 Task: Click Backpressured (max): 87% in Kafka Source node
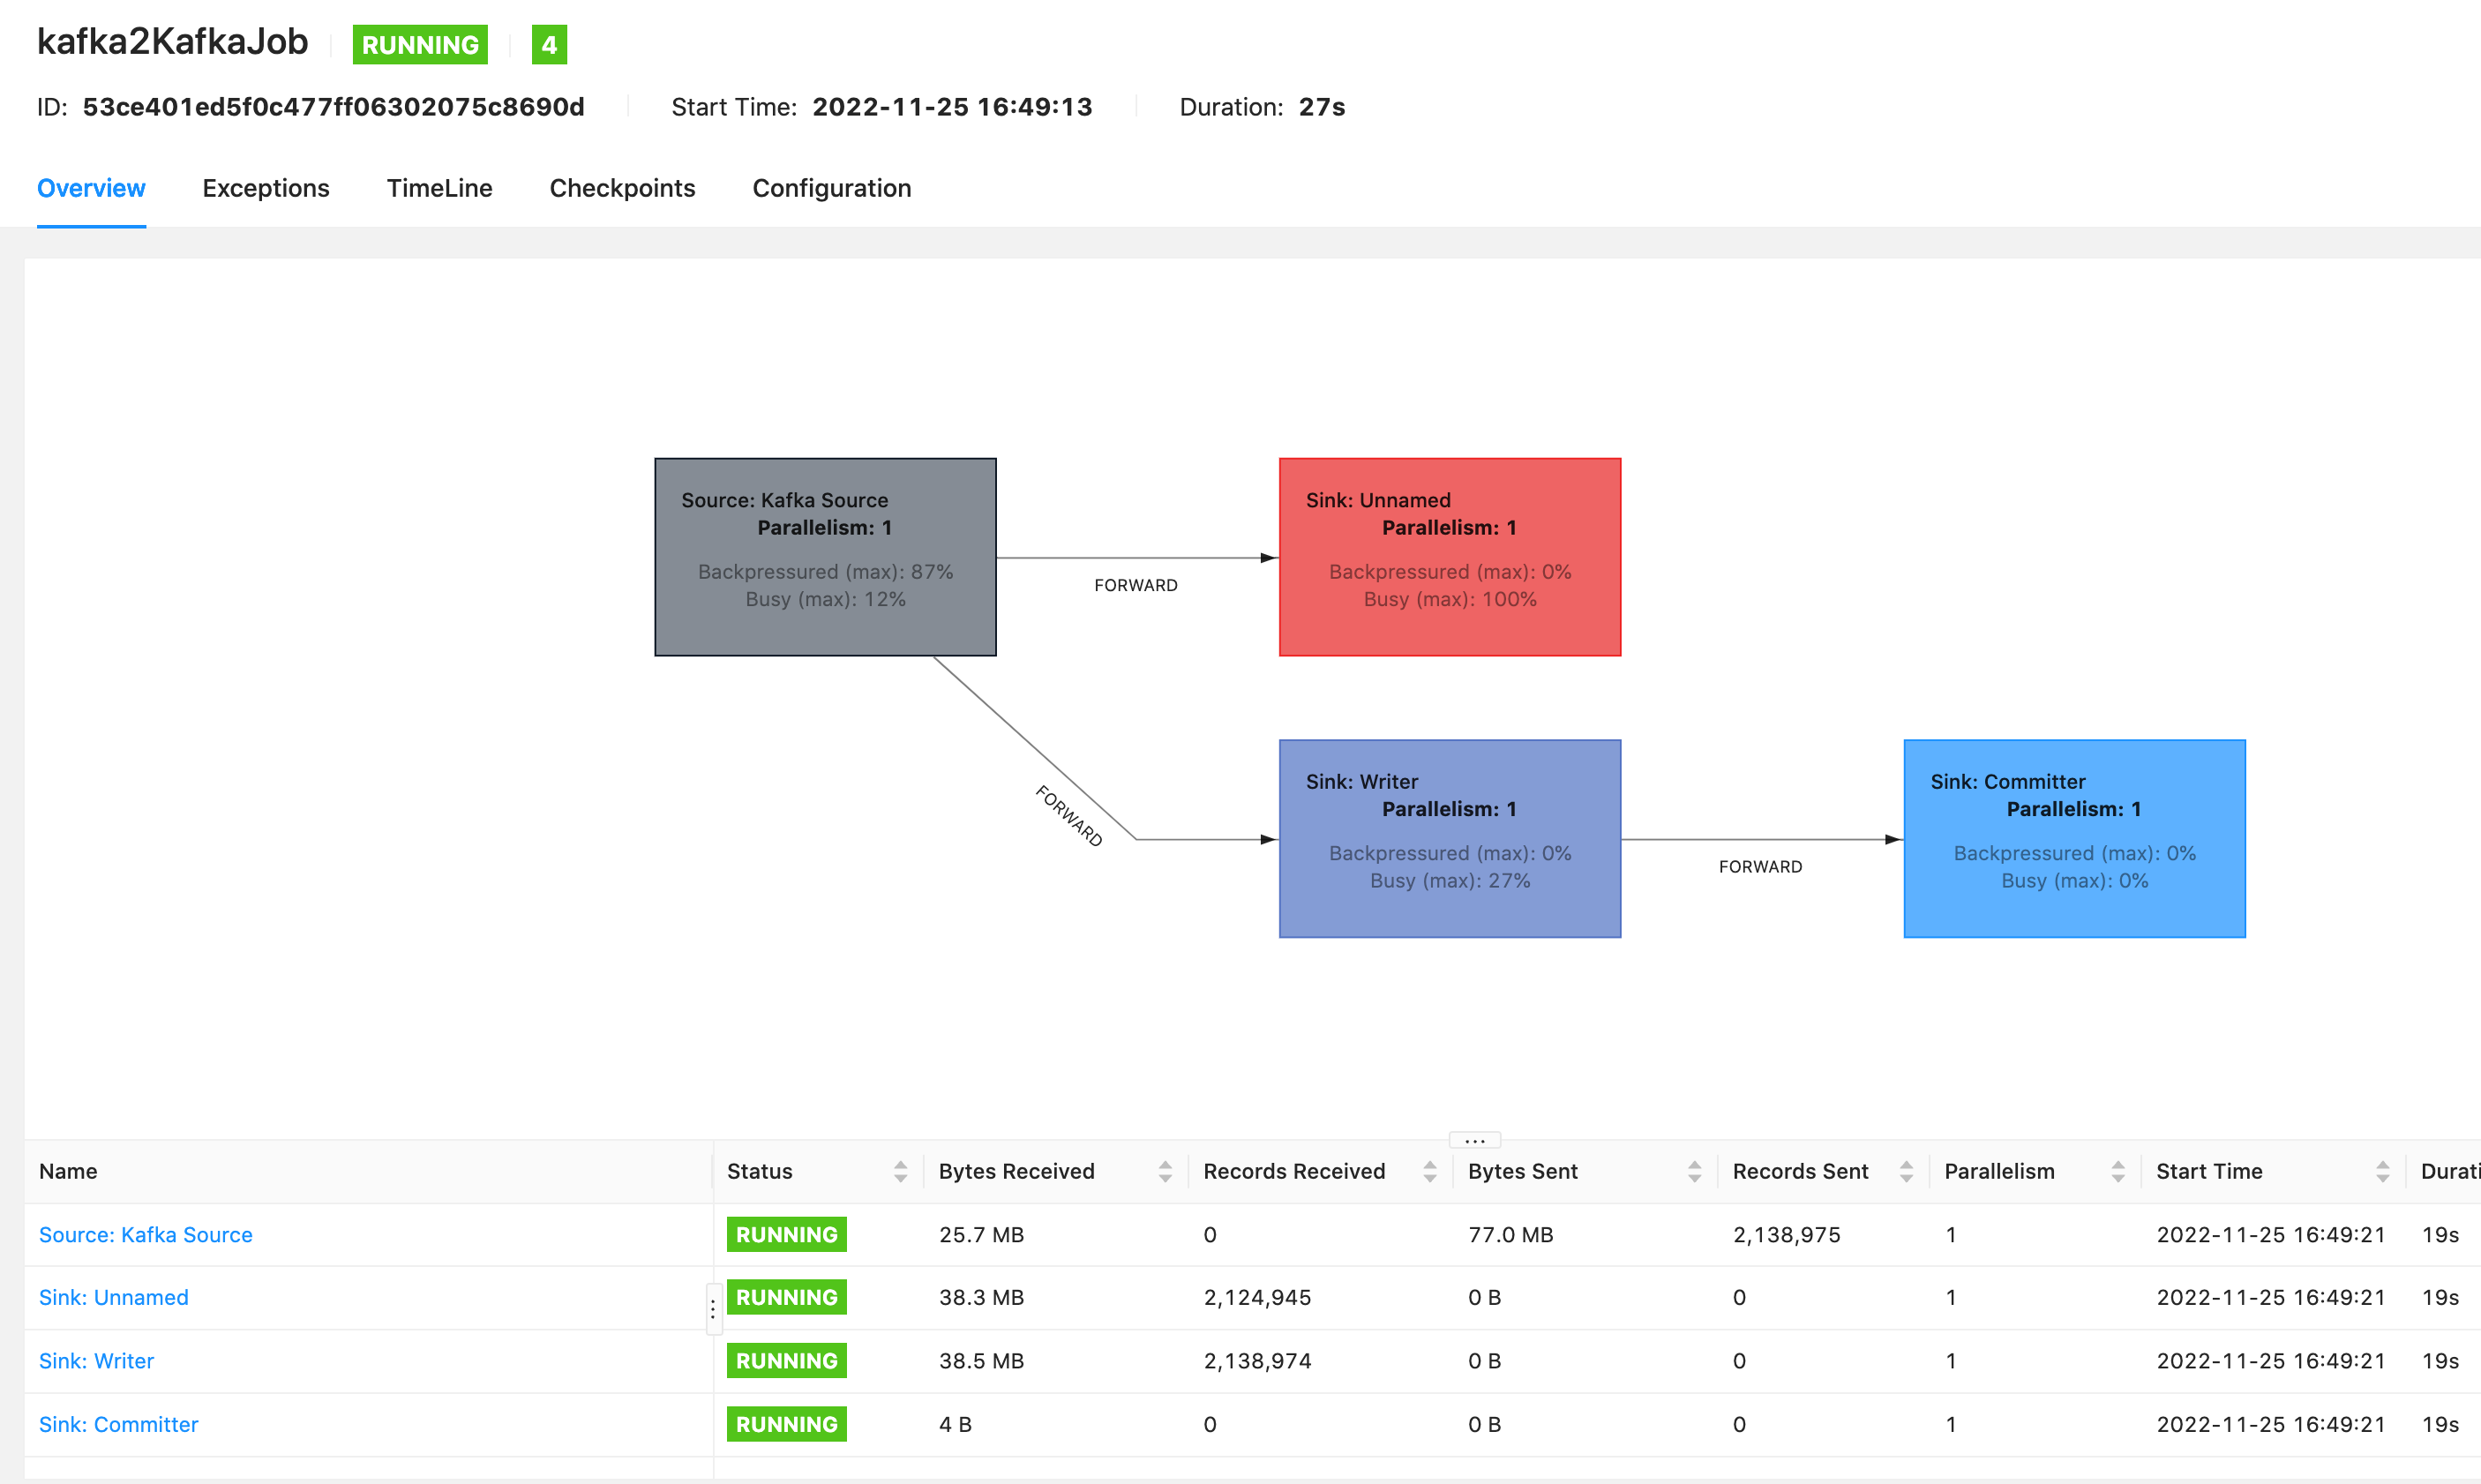(825, 571)
